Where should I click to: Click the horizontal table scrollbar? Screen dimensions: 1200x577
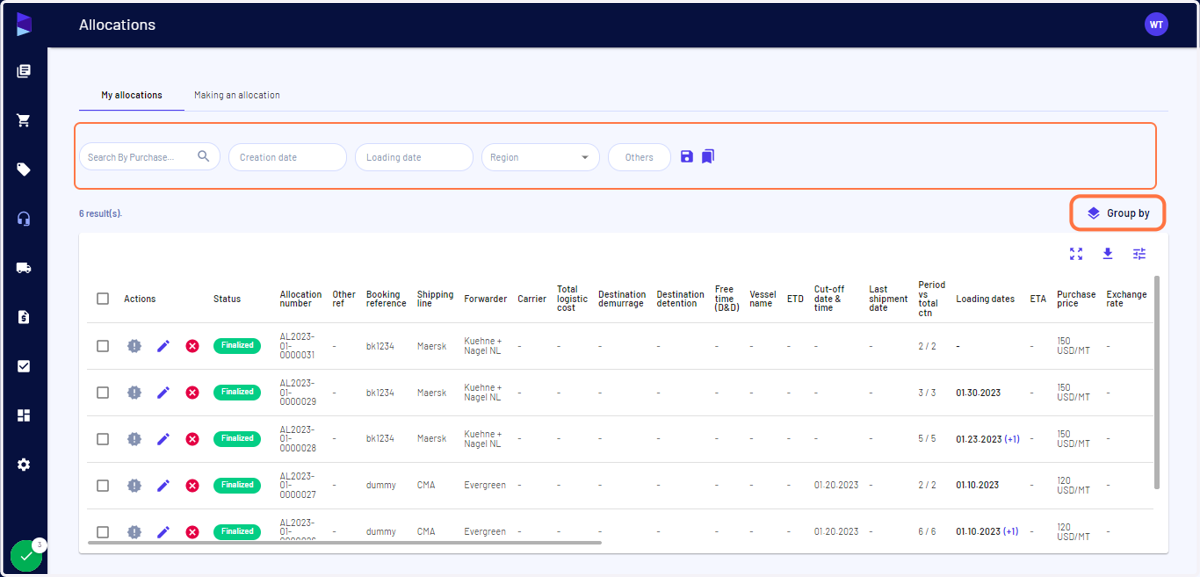tap(345, 543)
